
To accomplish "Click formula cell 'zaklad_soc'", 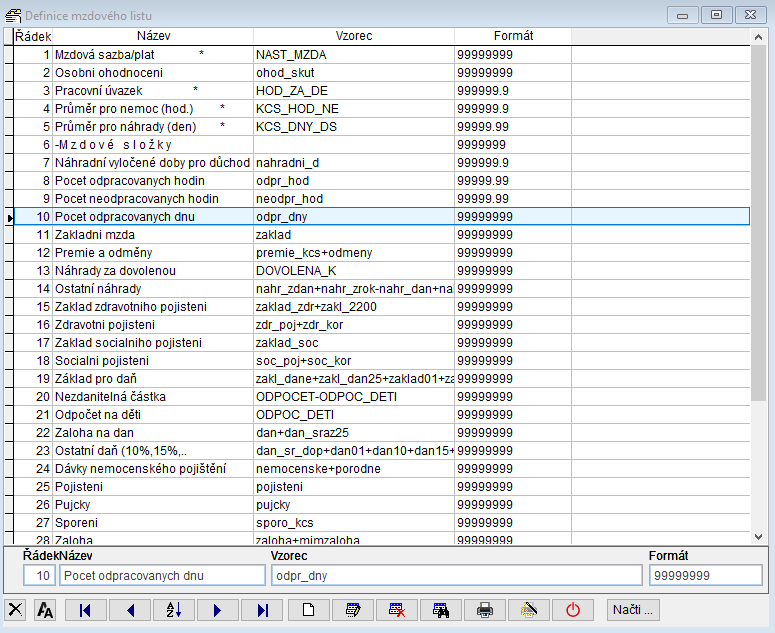I will click(x=354, y=343).
